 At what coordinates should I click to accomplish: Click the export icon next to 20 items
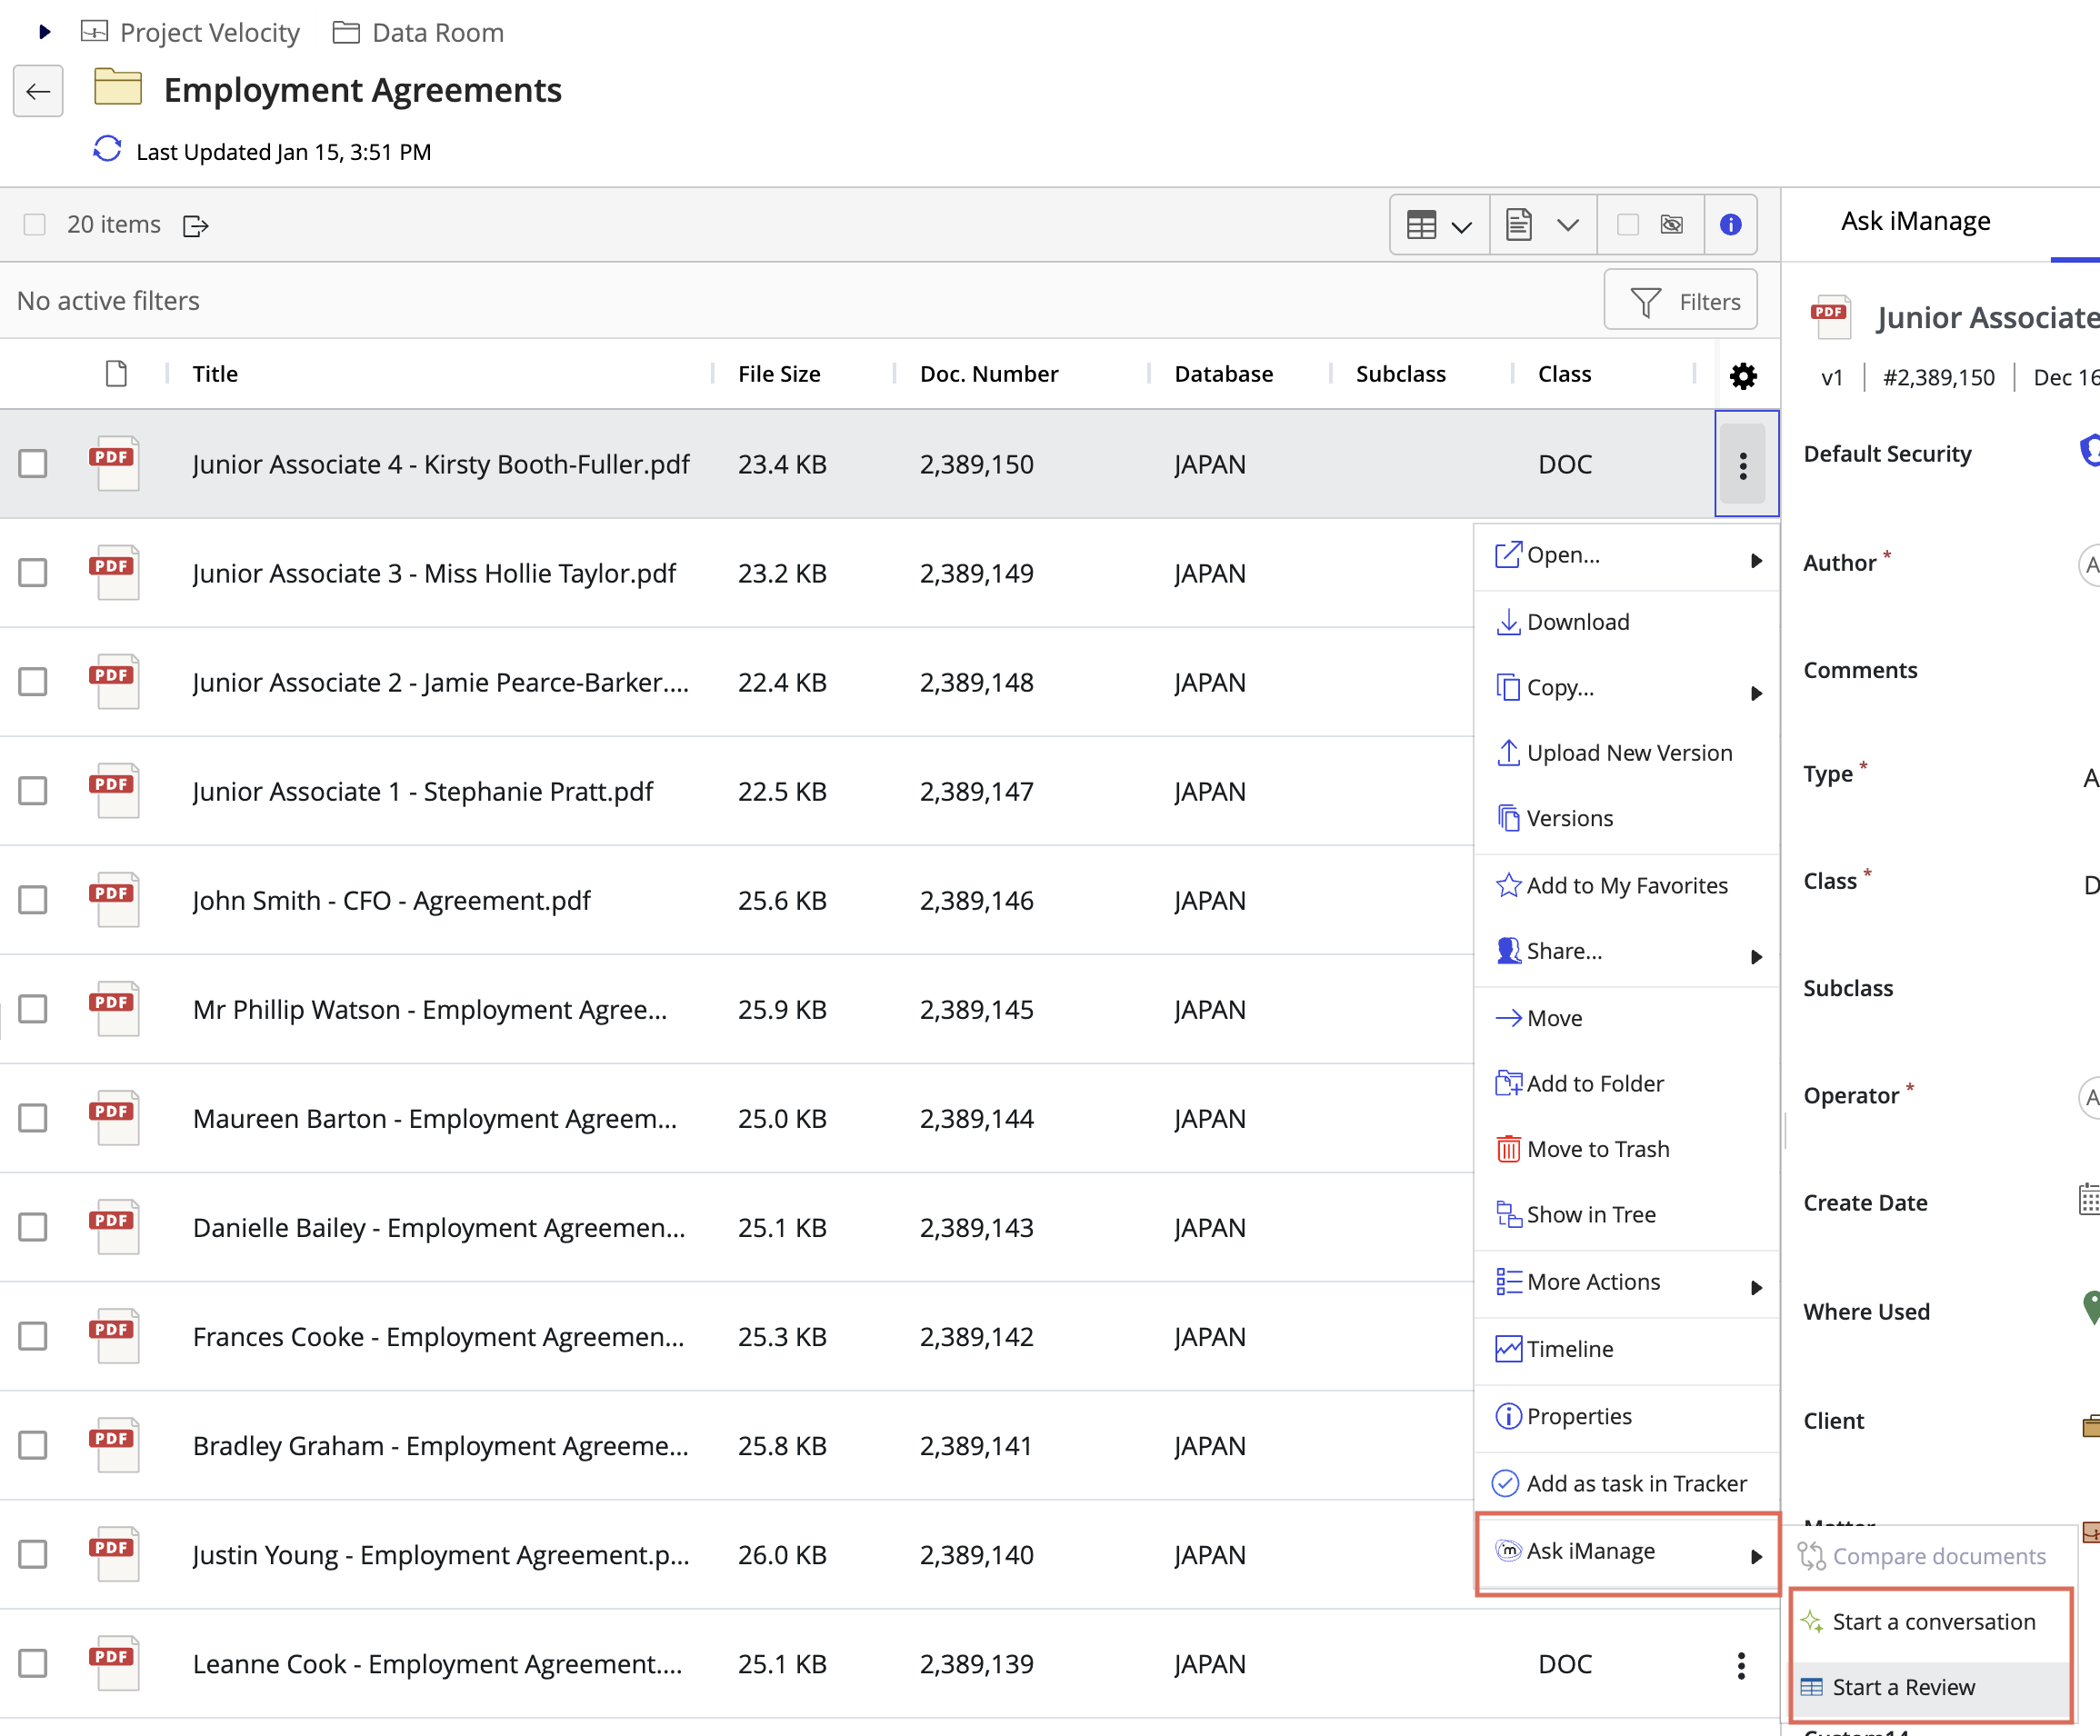coord(196,226)
